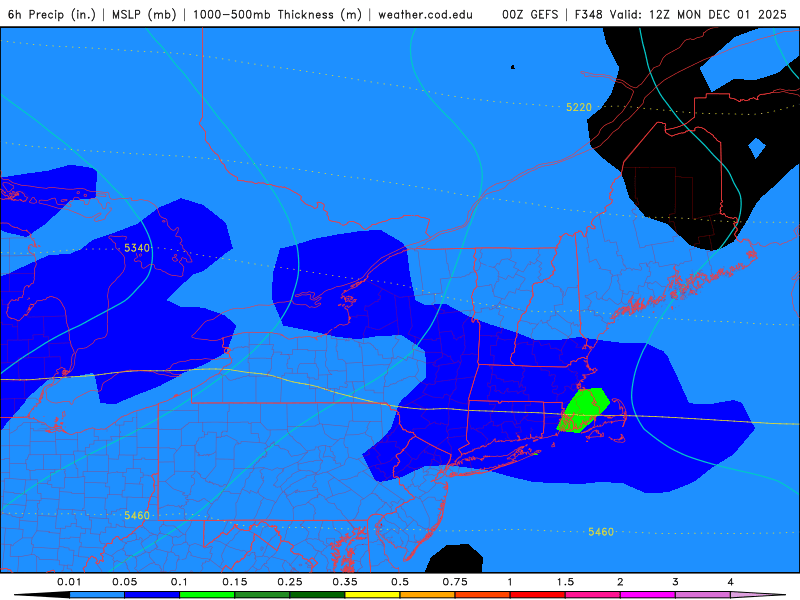
Task: Click the 5340 thickness contour label
Action: 137,248
